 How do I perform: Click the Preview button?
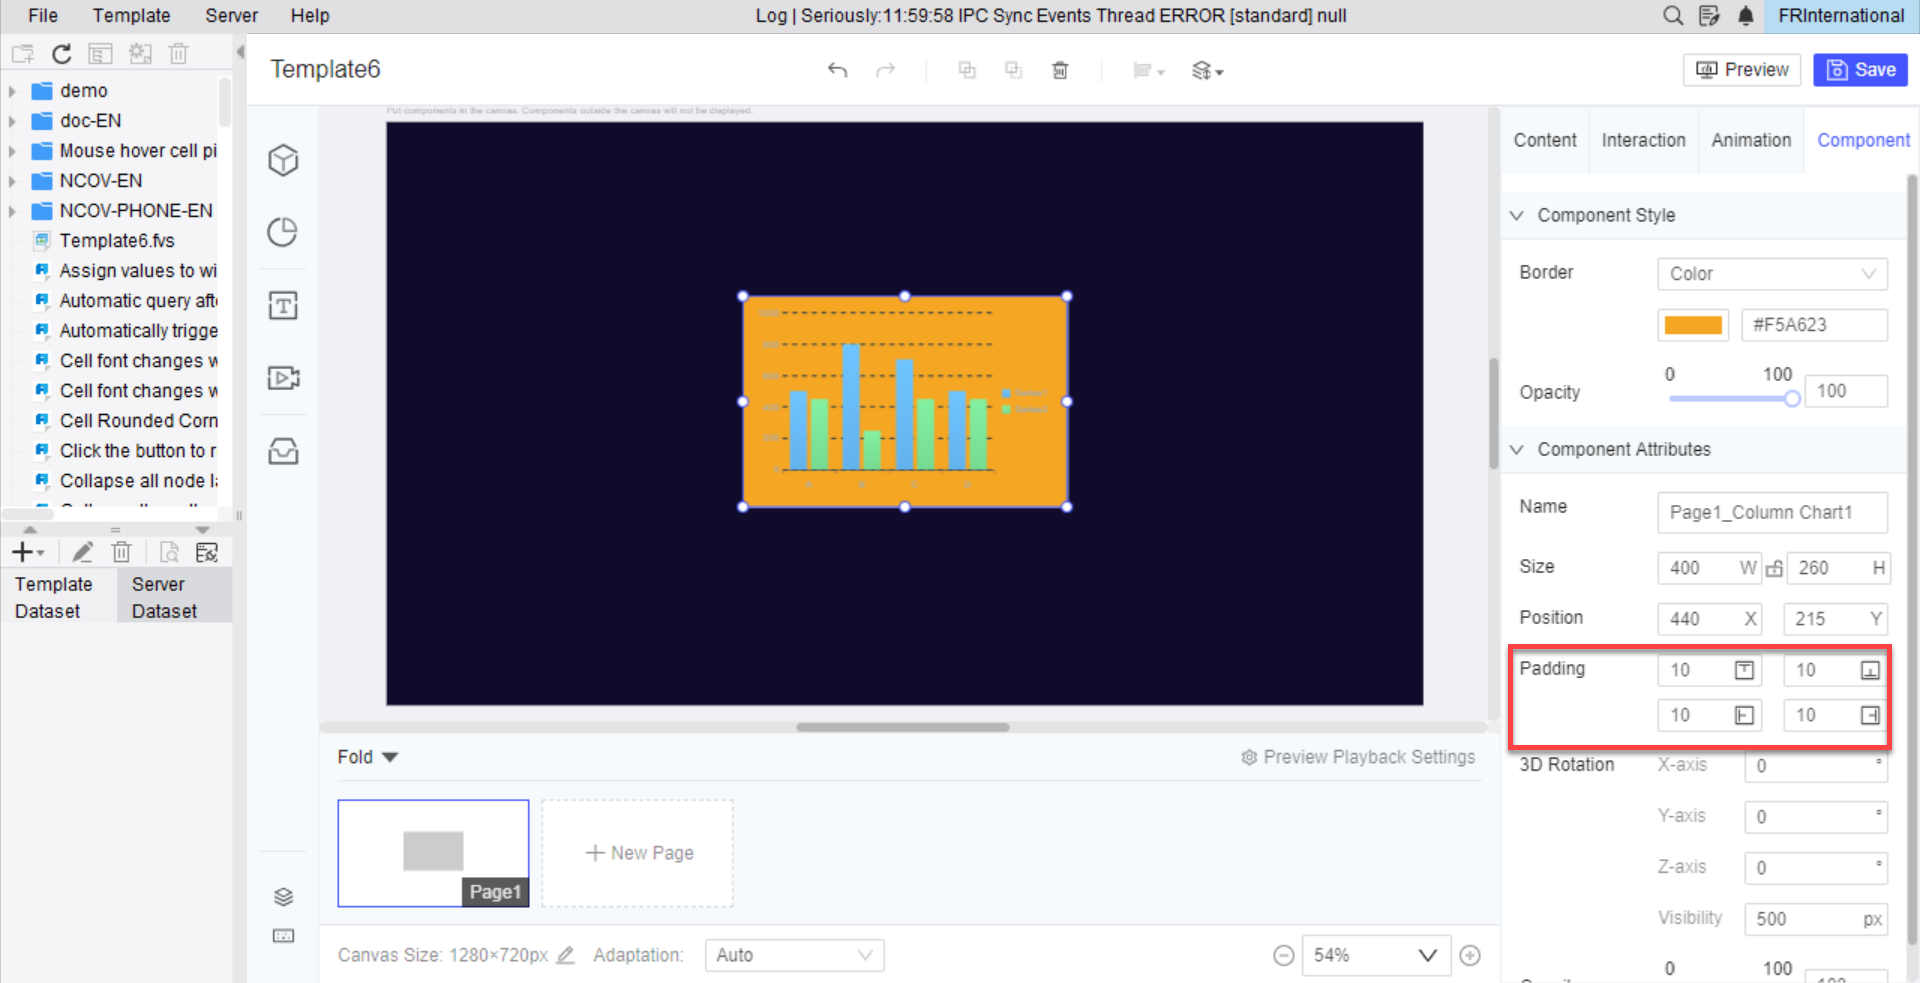tap(1742, 70)
